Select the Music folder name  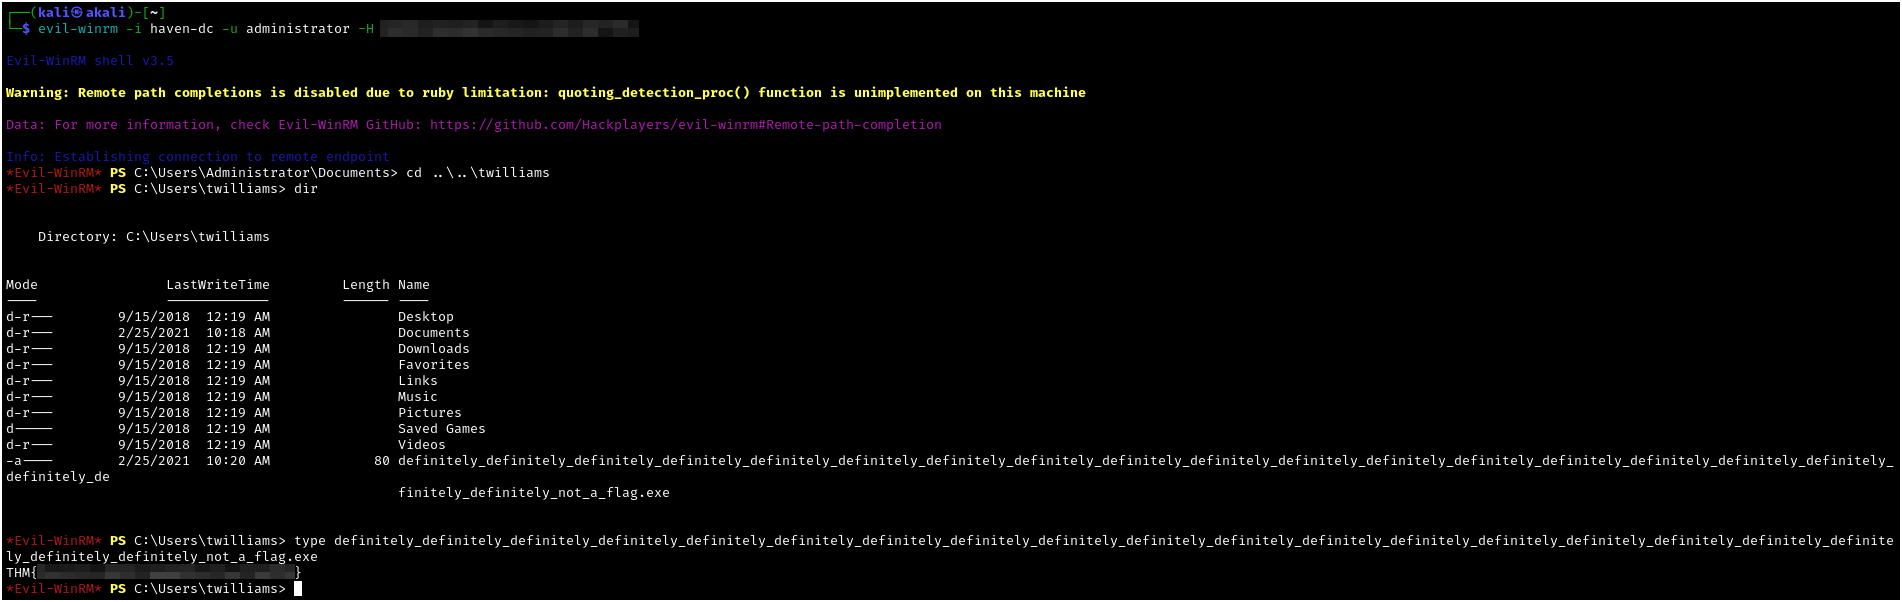(417, 397)
